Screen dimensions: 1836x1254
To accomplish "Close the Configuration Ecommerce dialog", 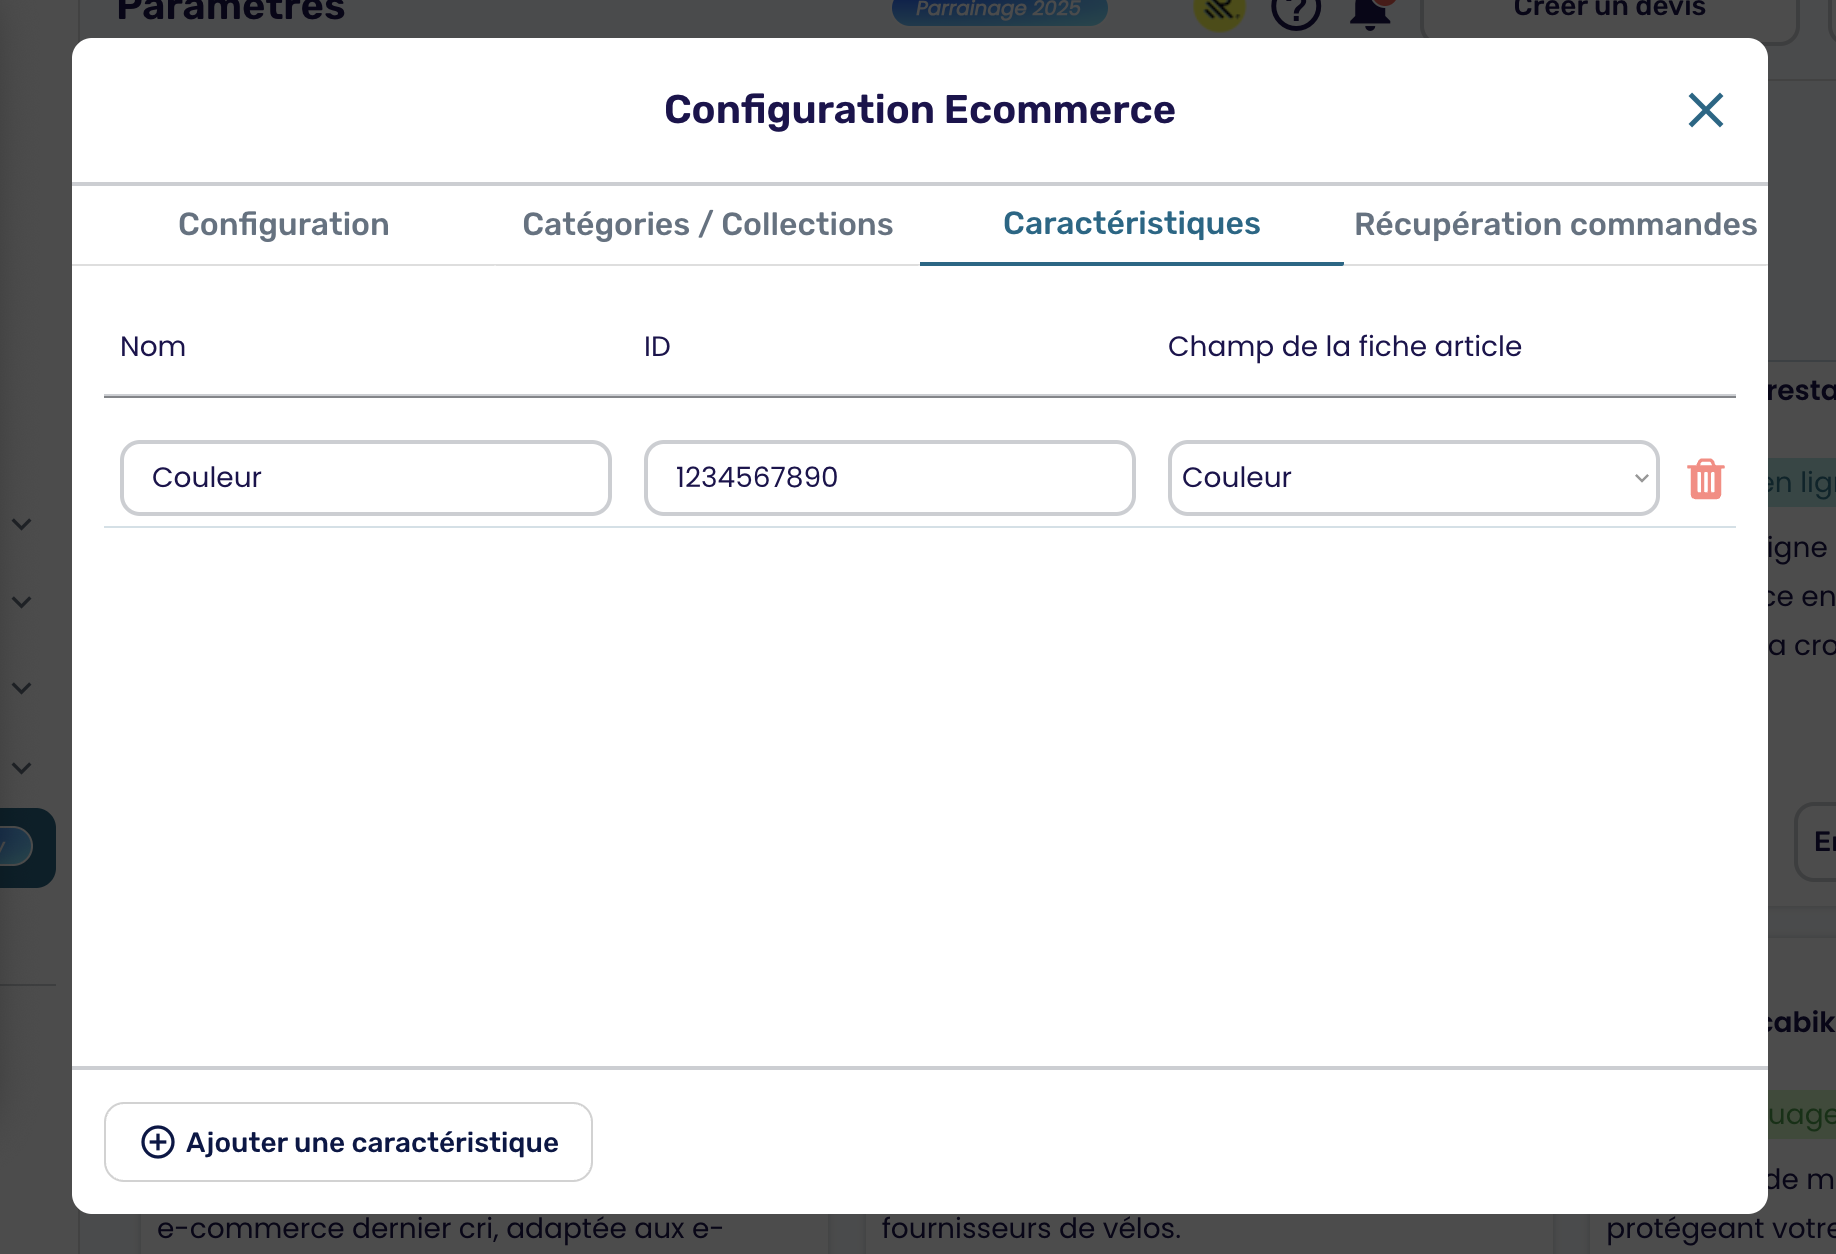I will (1705, 110).
